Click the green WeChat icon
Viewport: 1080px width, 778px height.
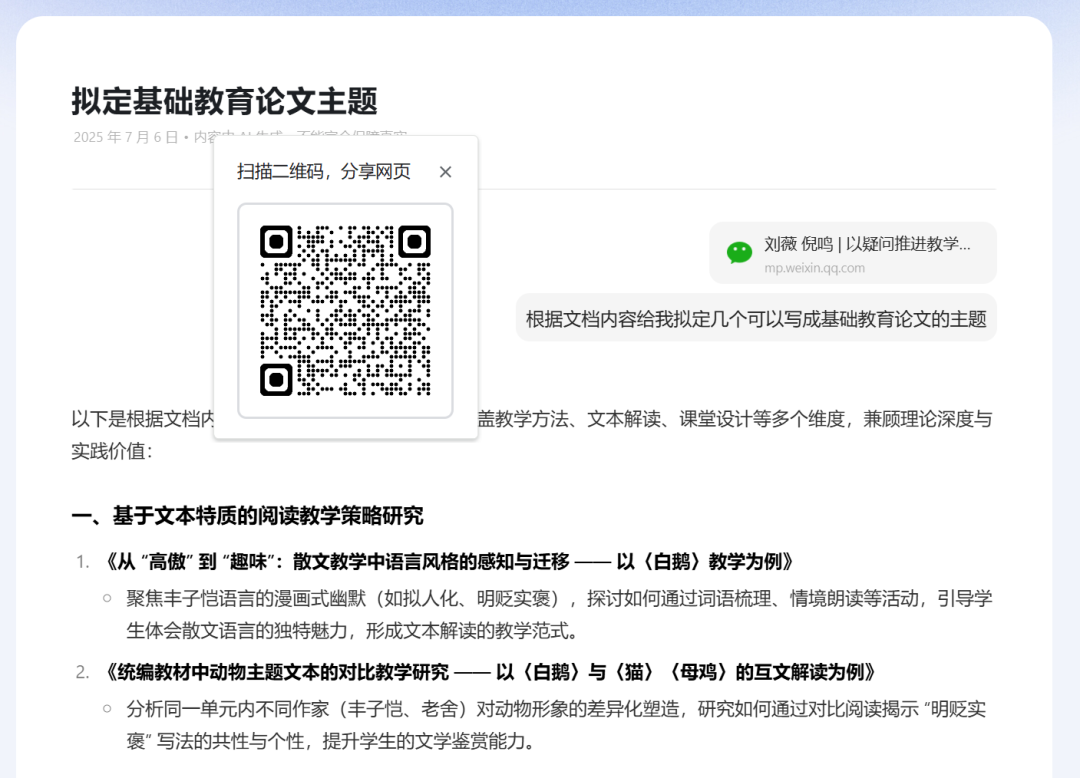[739, 253]
